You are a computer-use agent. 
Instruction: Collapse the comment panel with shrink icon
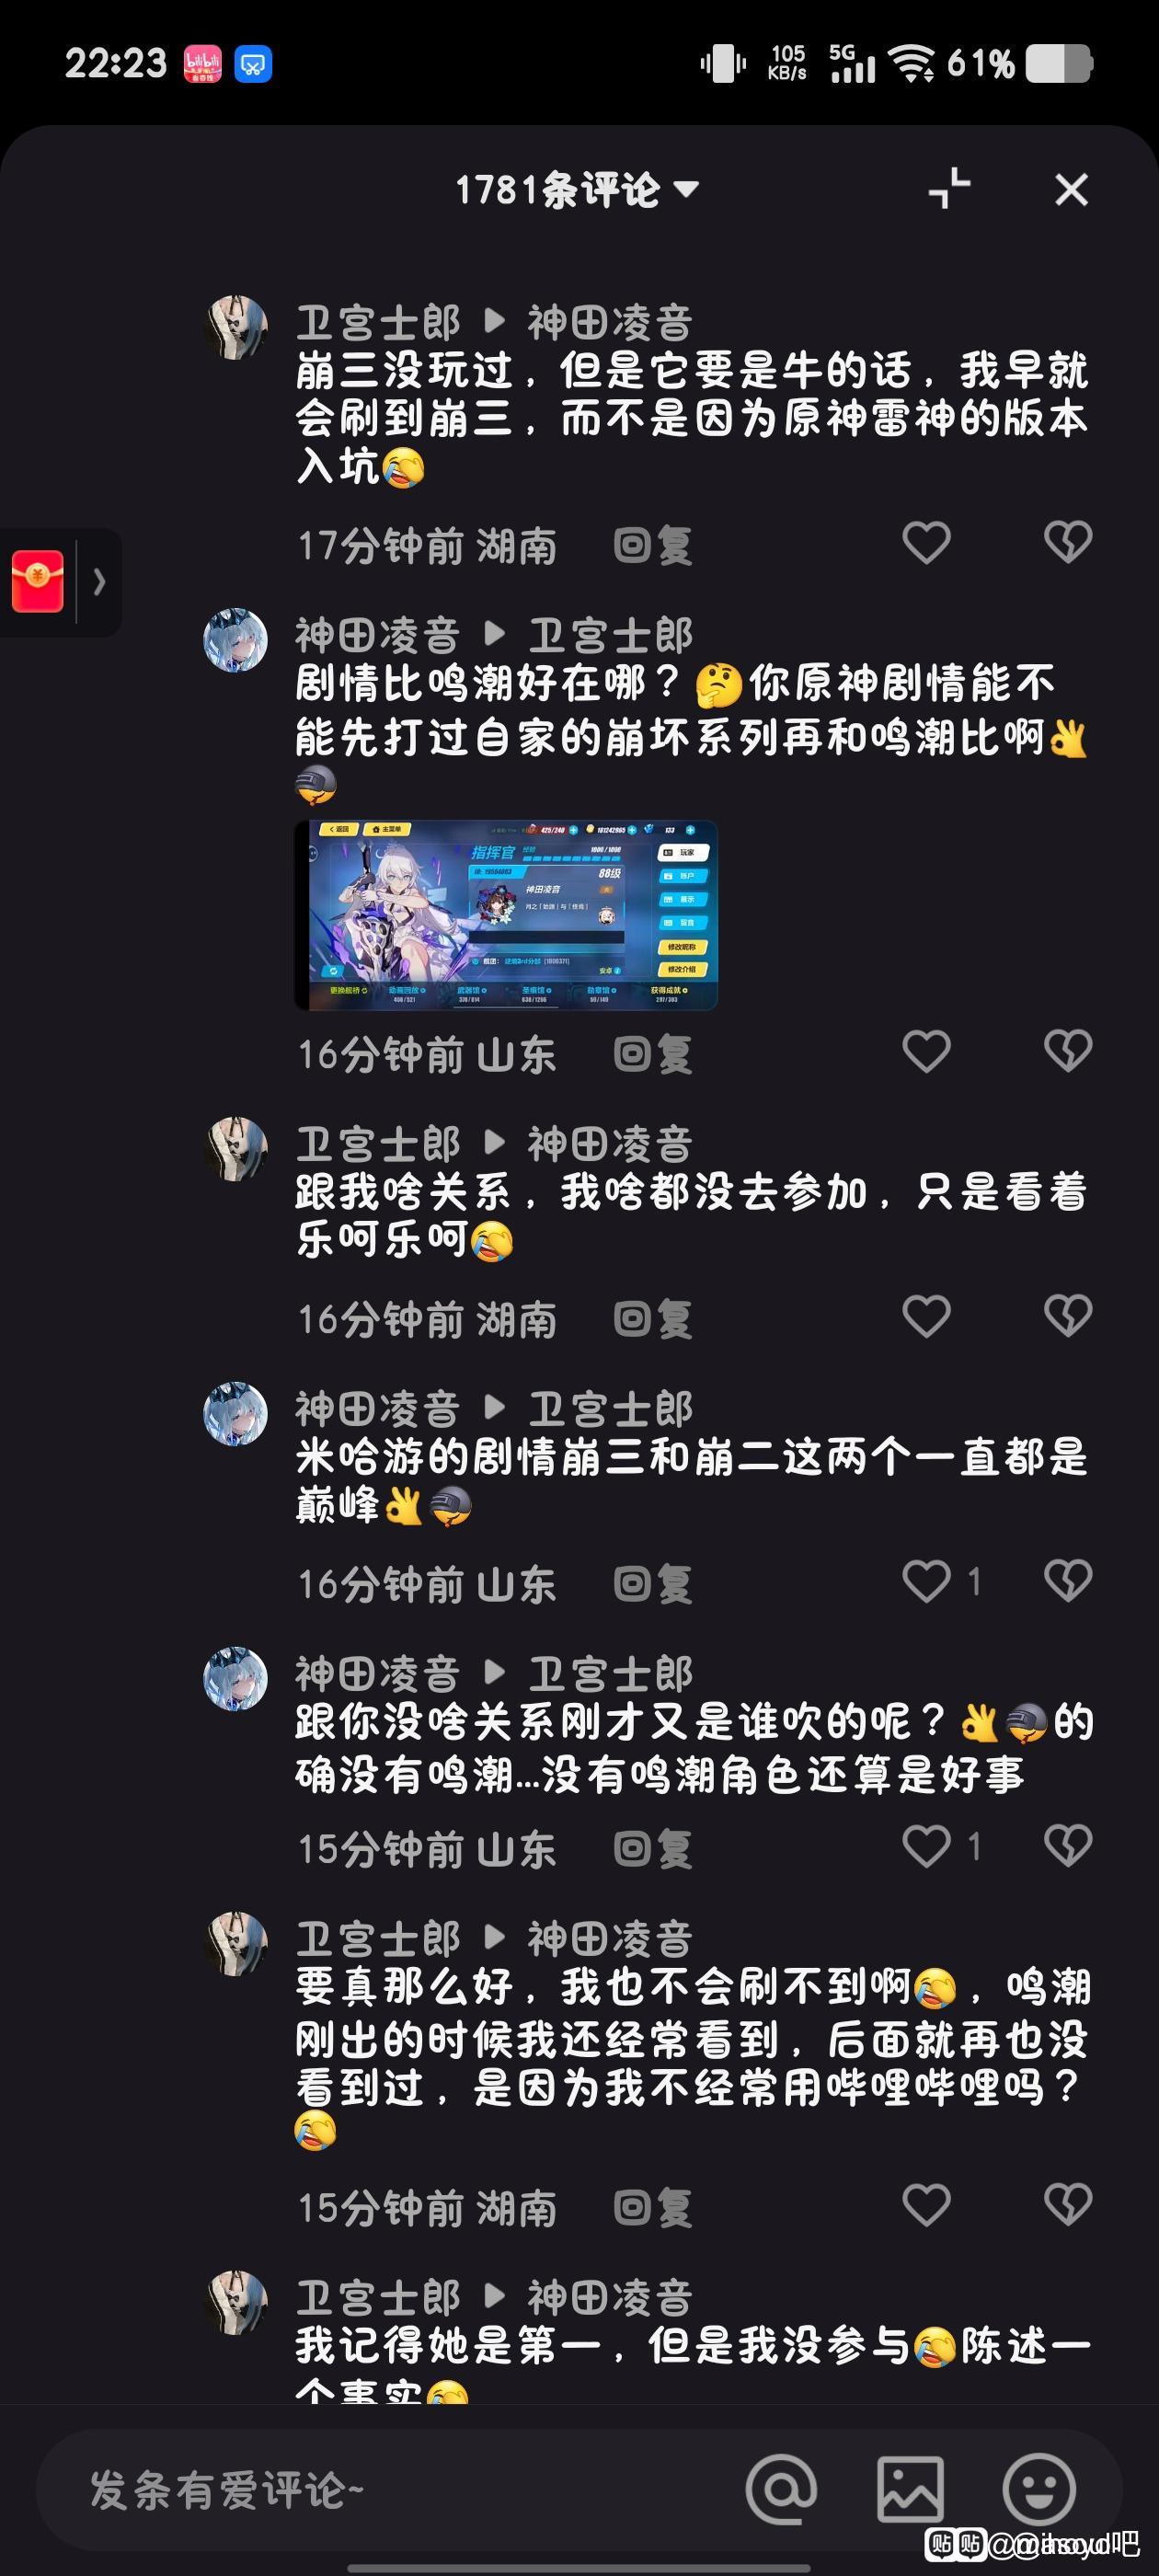point(949,189)
